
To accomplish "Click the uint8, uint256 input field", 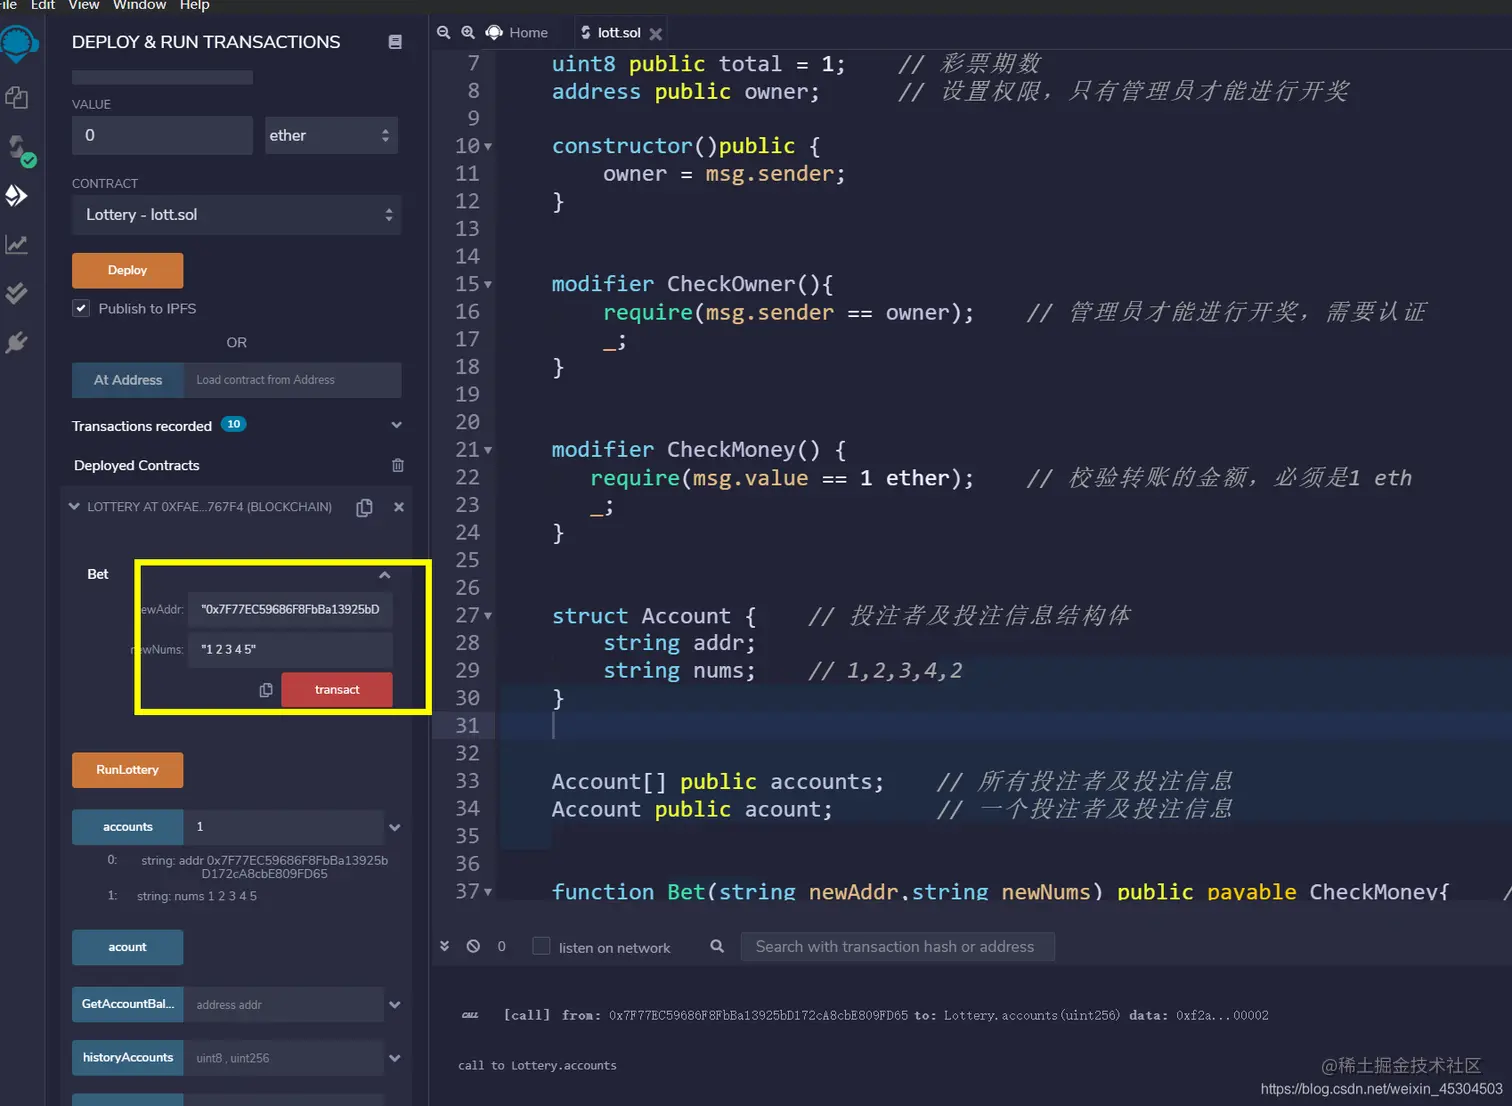I will coord(283,1058).
